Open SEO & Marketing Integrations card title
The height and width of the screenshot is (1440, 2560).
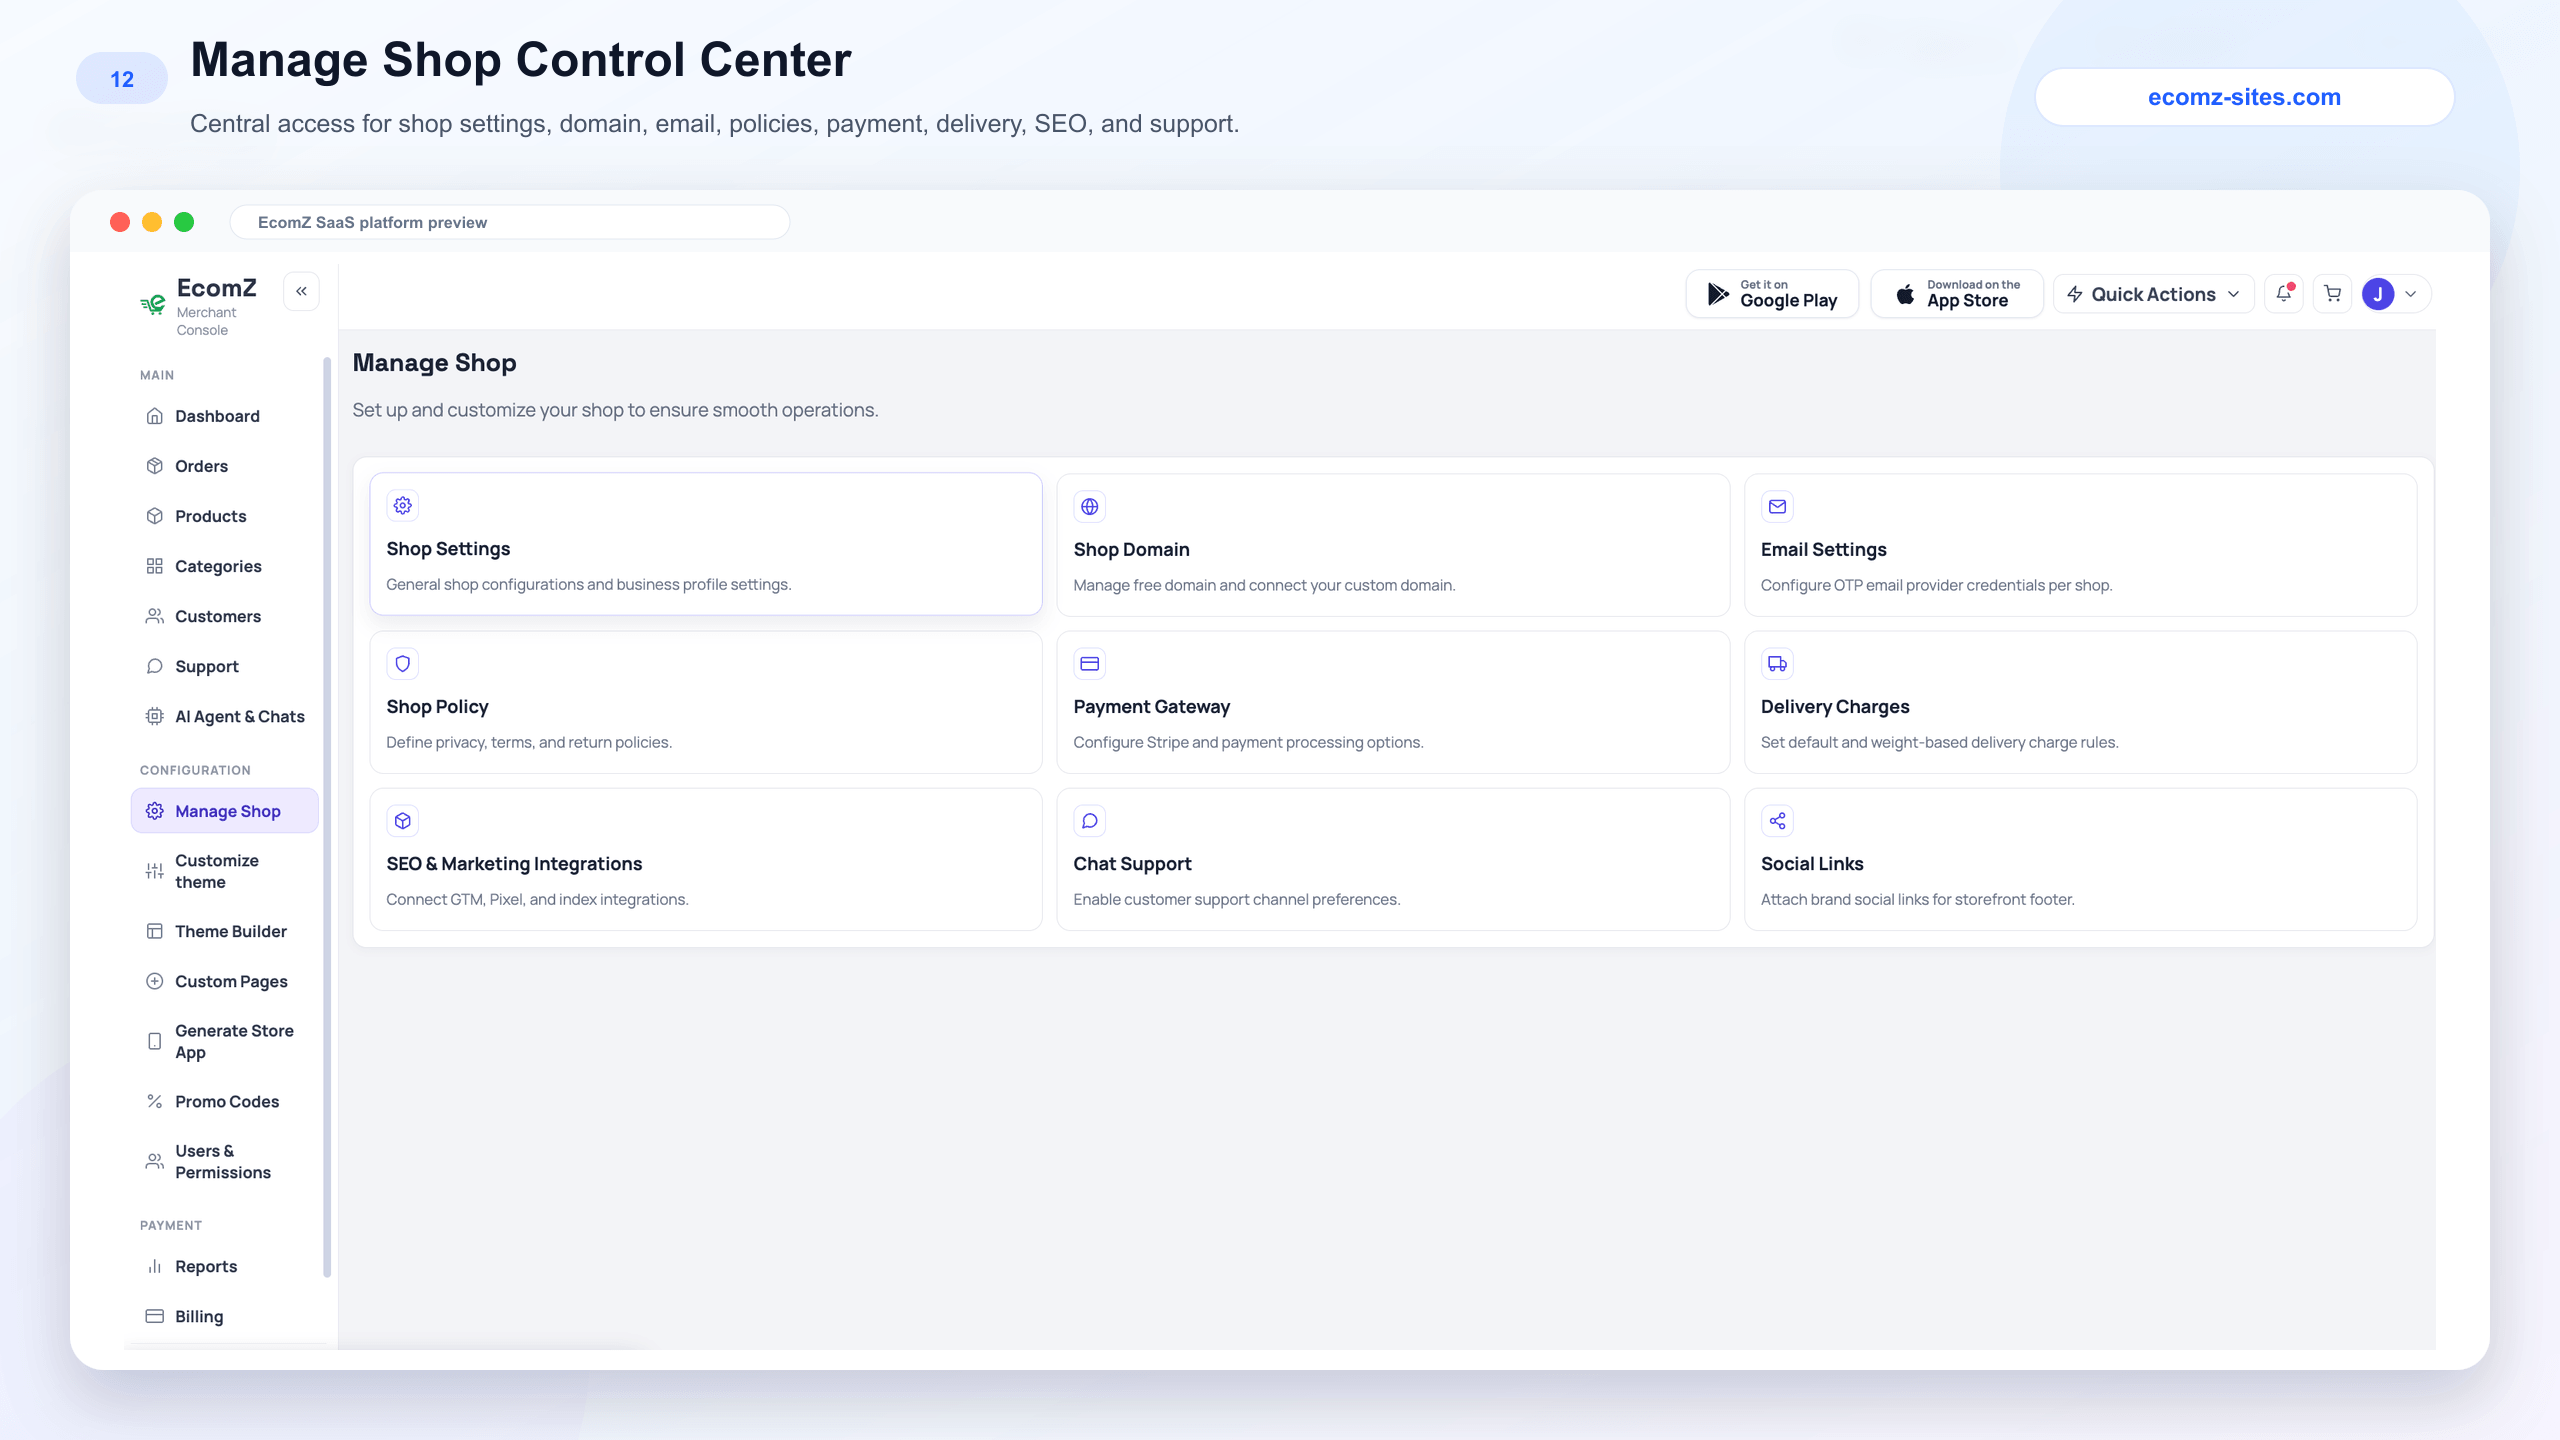coord(514,864)
